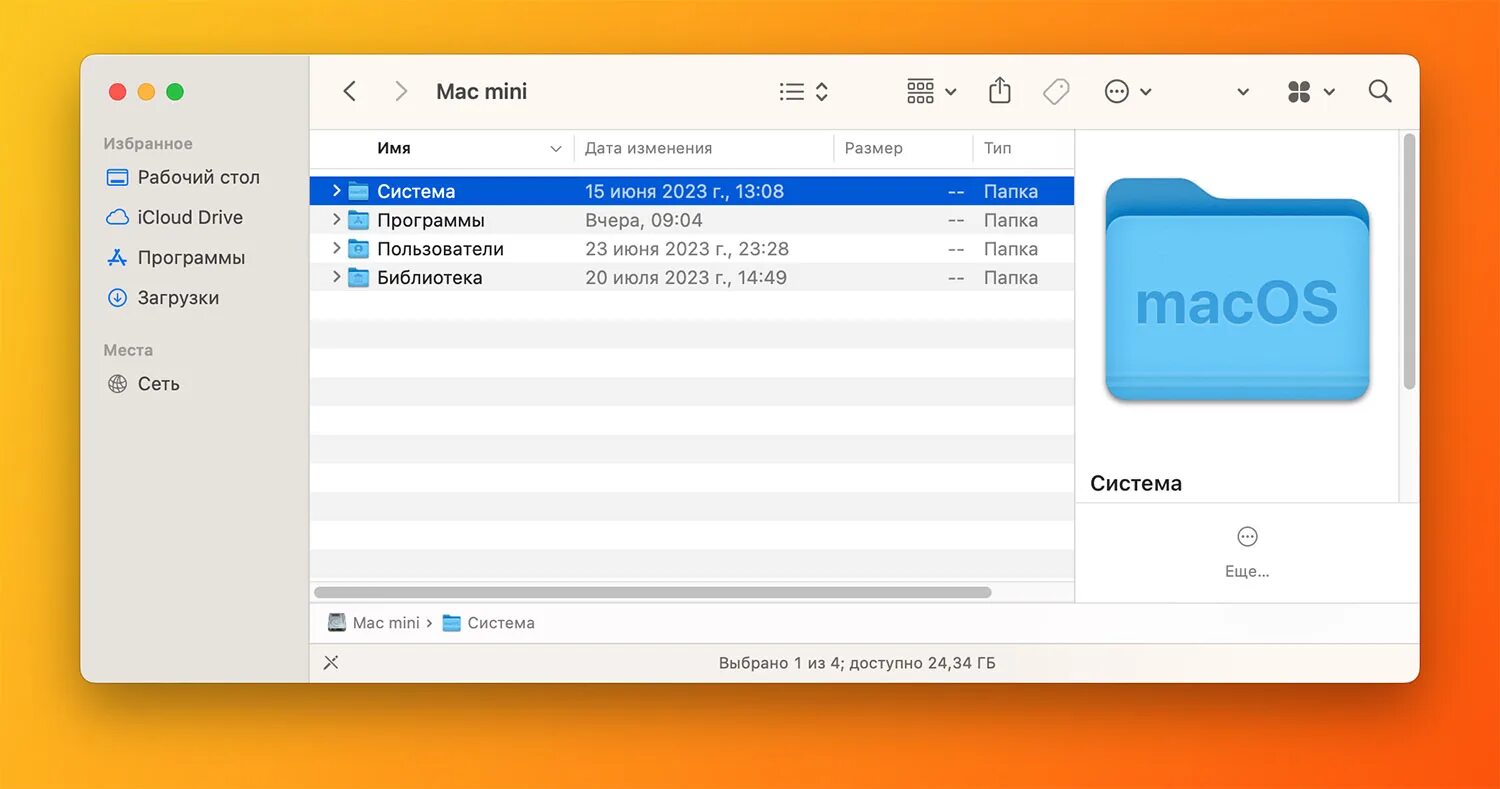Click the large macOS folder preview
The width and height of the screenshot is (1500, 789).
(x=1237, y=290)
